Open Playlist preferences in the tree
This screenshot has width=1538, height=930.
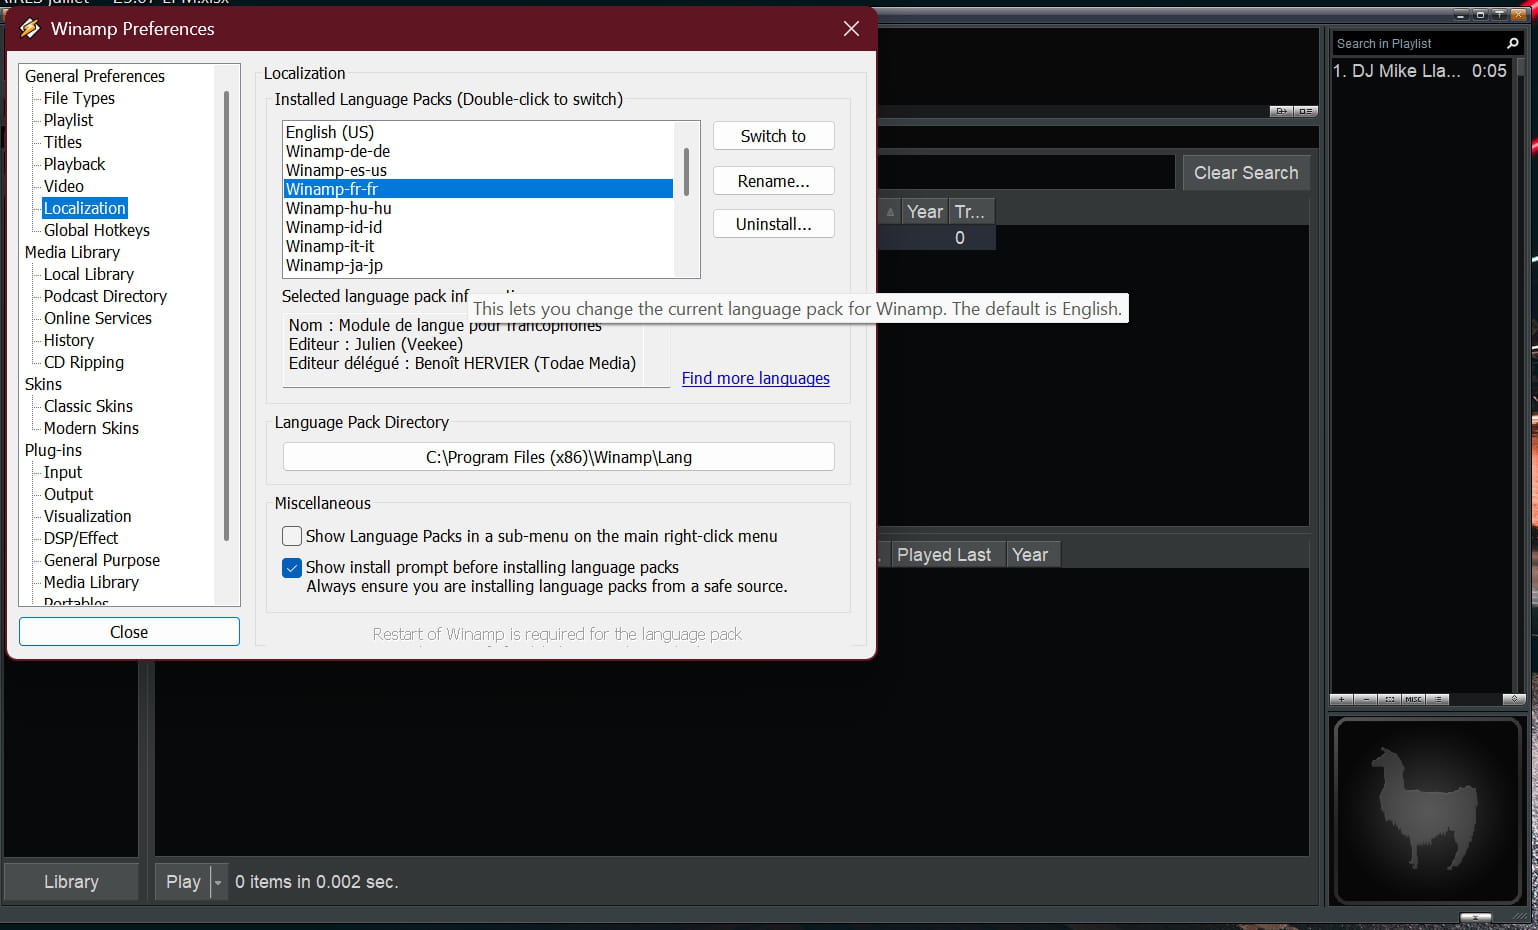[x=68, y=120]
